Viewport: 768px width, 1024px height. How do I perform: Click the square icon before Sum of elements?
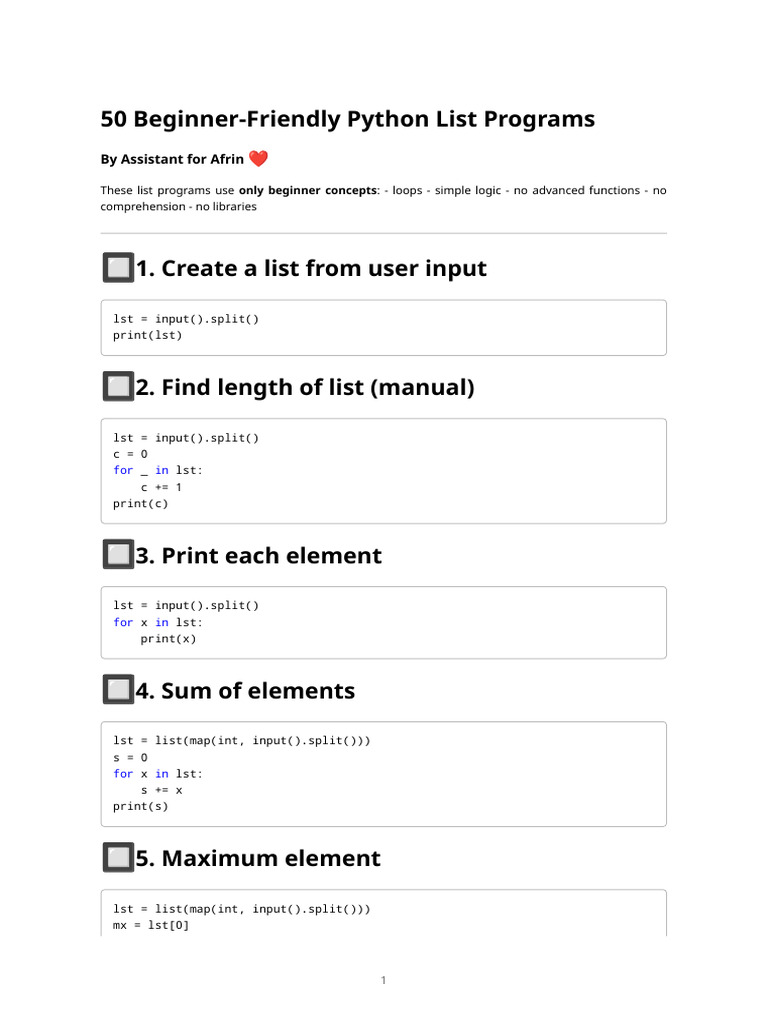(x=118, y=690)
